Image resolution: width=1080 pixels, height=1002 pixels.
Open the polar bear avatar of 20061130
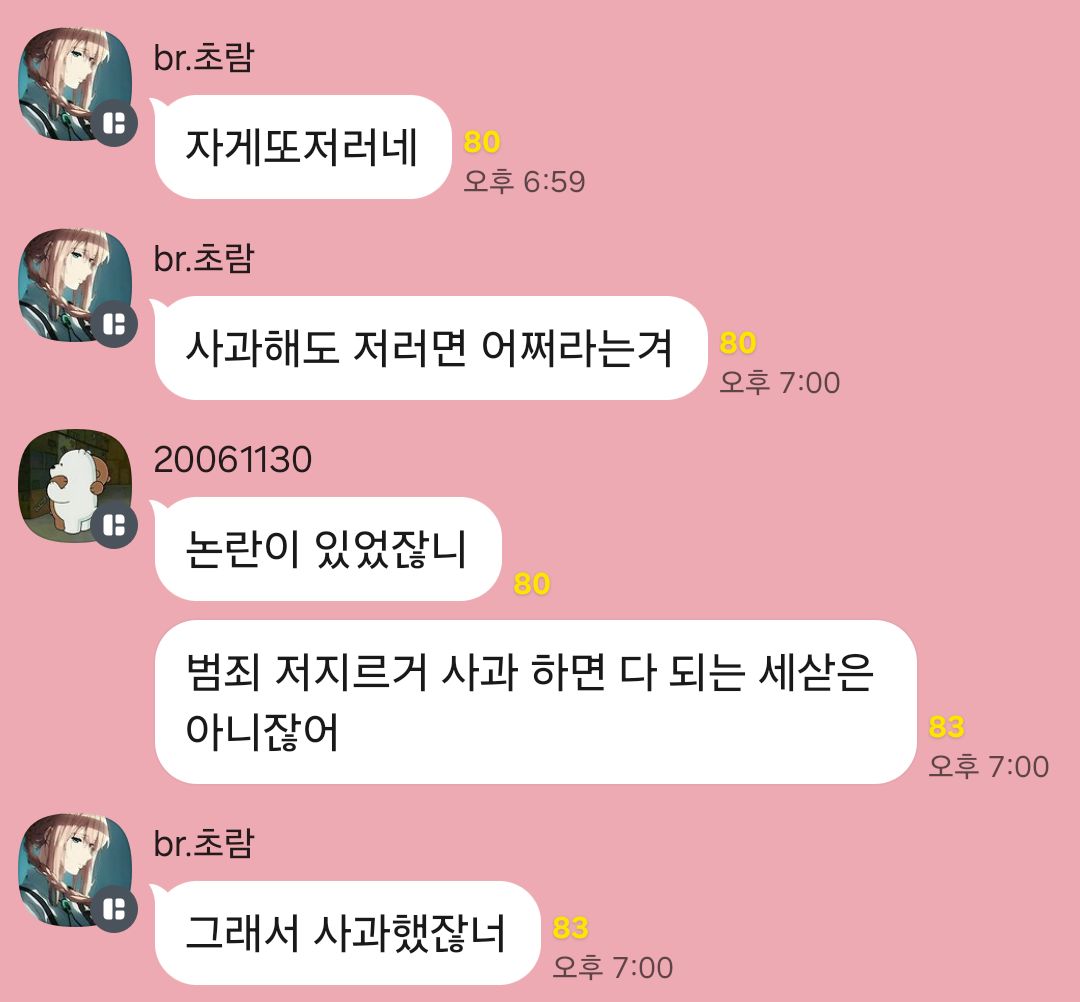74,486
